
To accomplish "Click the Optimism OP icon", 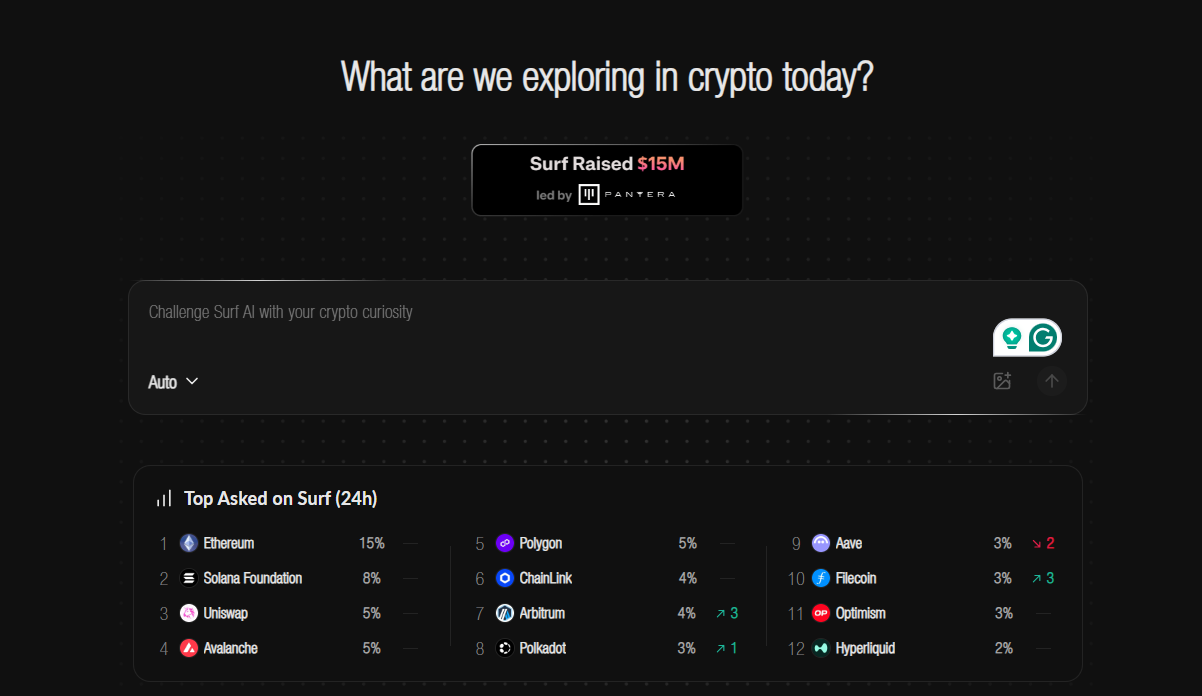I will (820, 613).
